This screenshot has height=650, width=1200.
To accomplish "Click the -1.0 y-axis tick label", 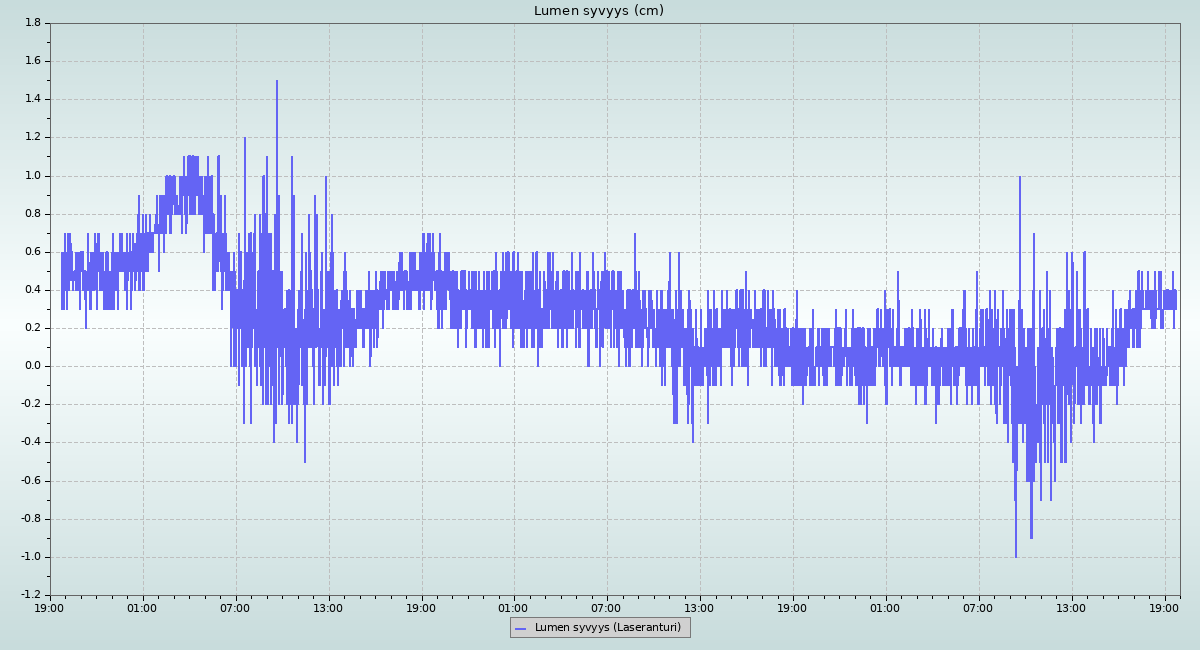I will click(x=30, y=557).
